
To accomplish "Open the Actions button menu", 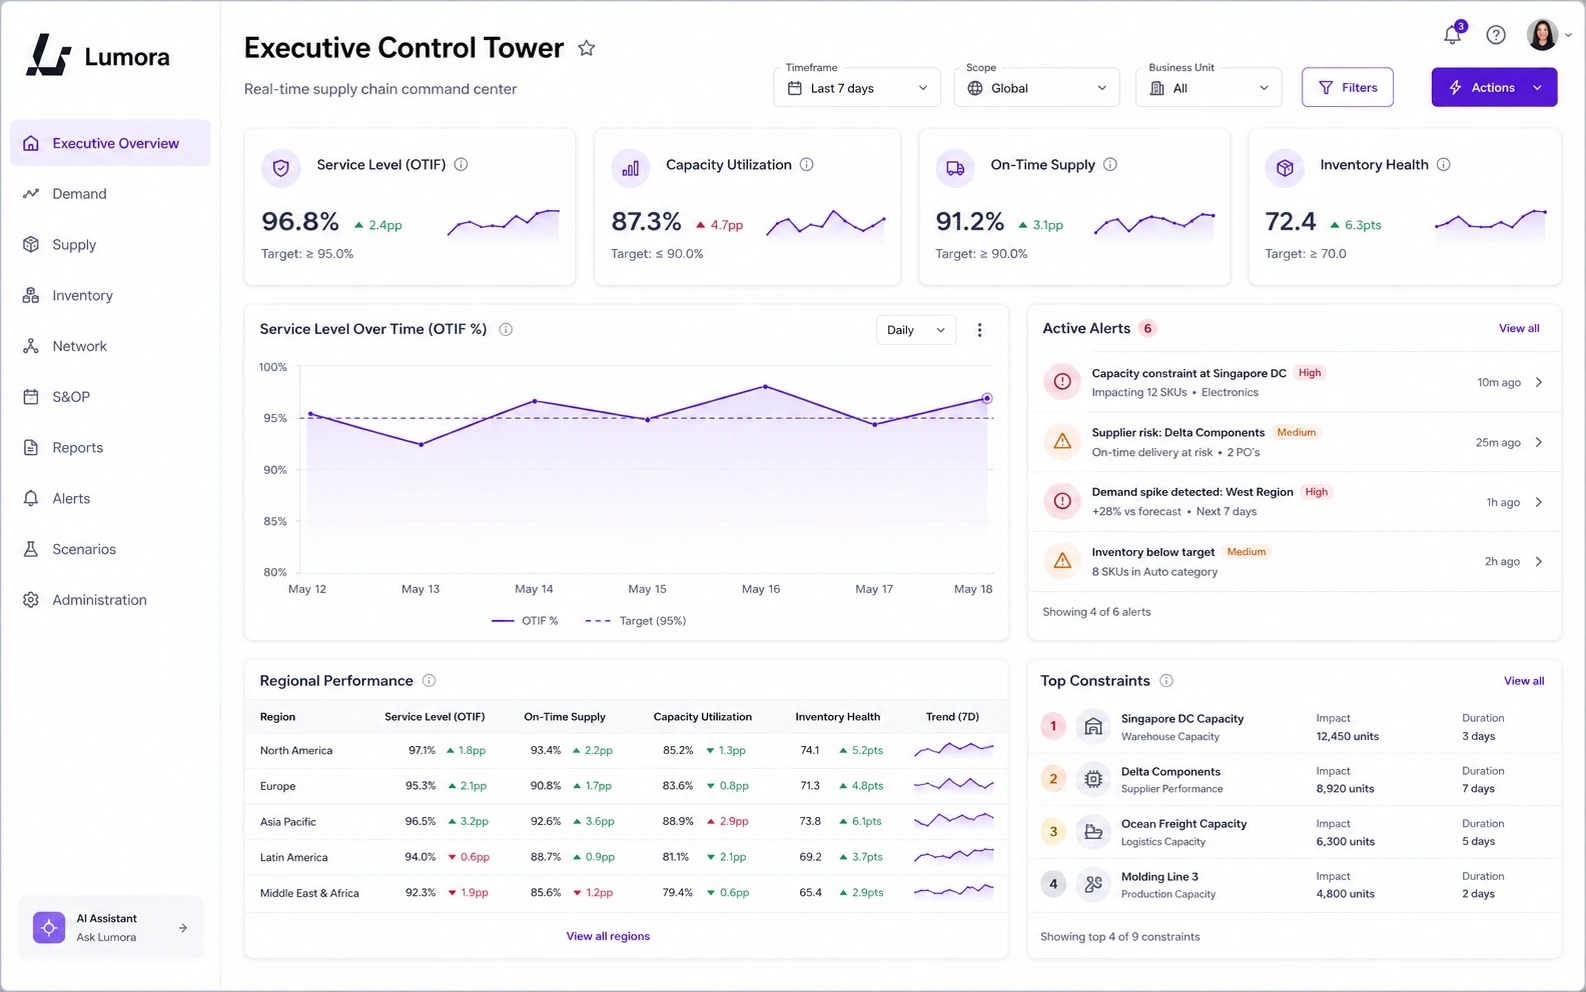I will [1494, 88].
